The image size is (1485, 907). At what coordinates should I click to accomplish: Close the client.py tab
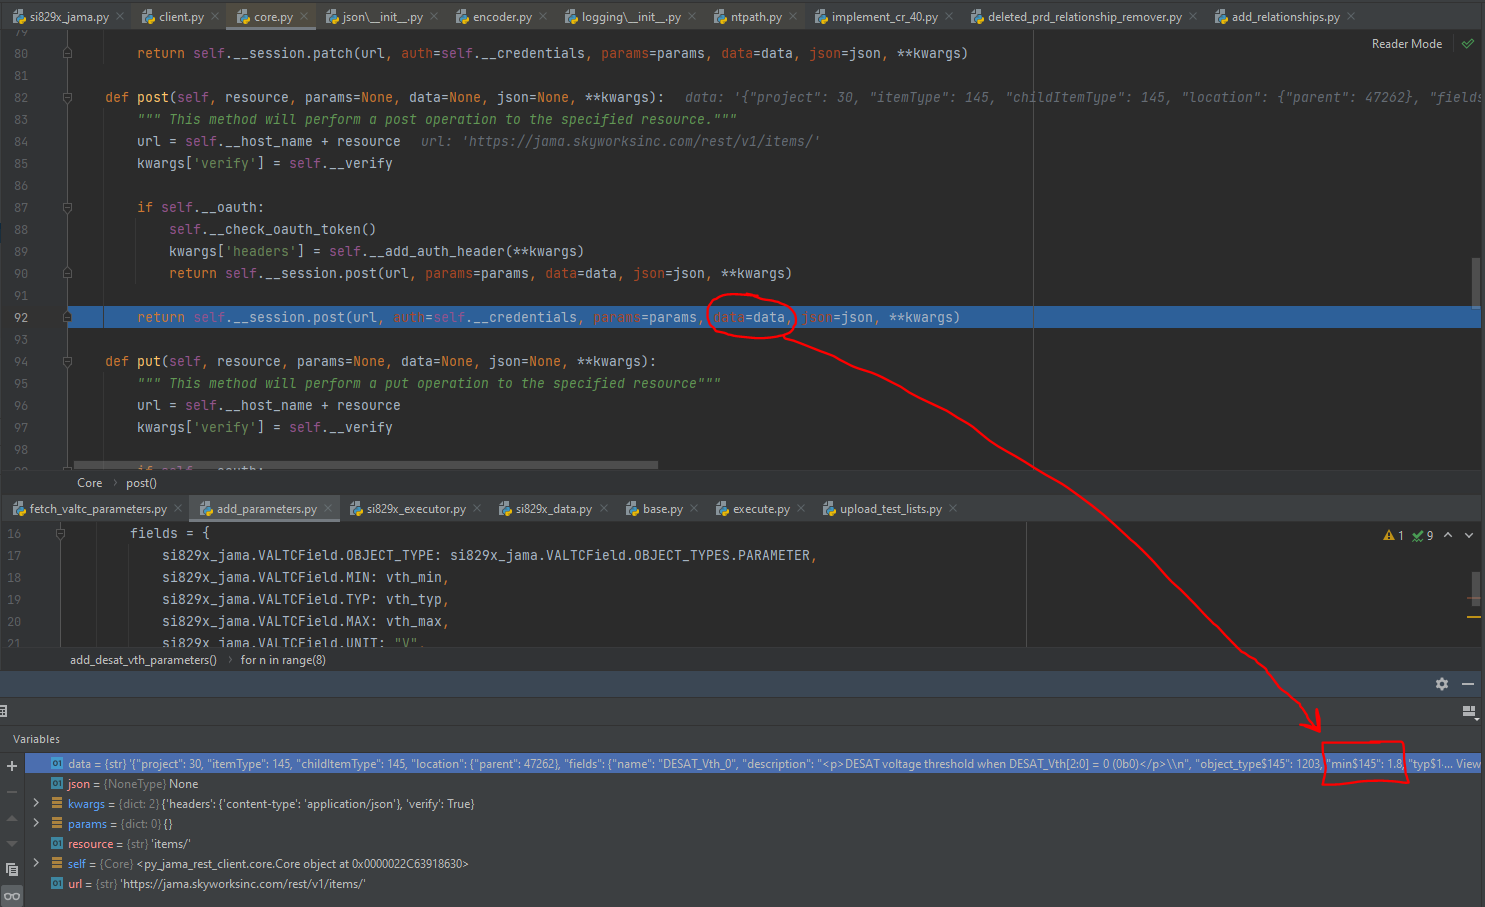(215, 17)
